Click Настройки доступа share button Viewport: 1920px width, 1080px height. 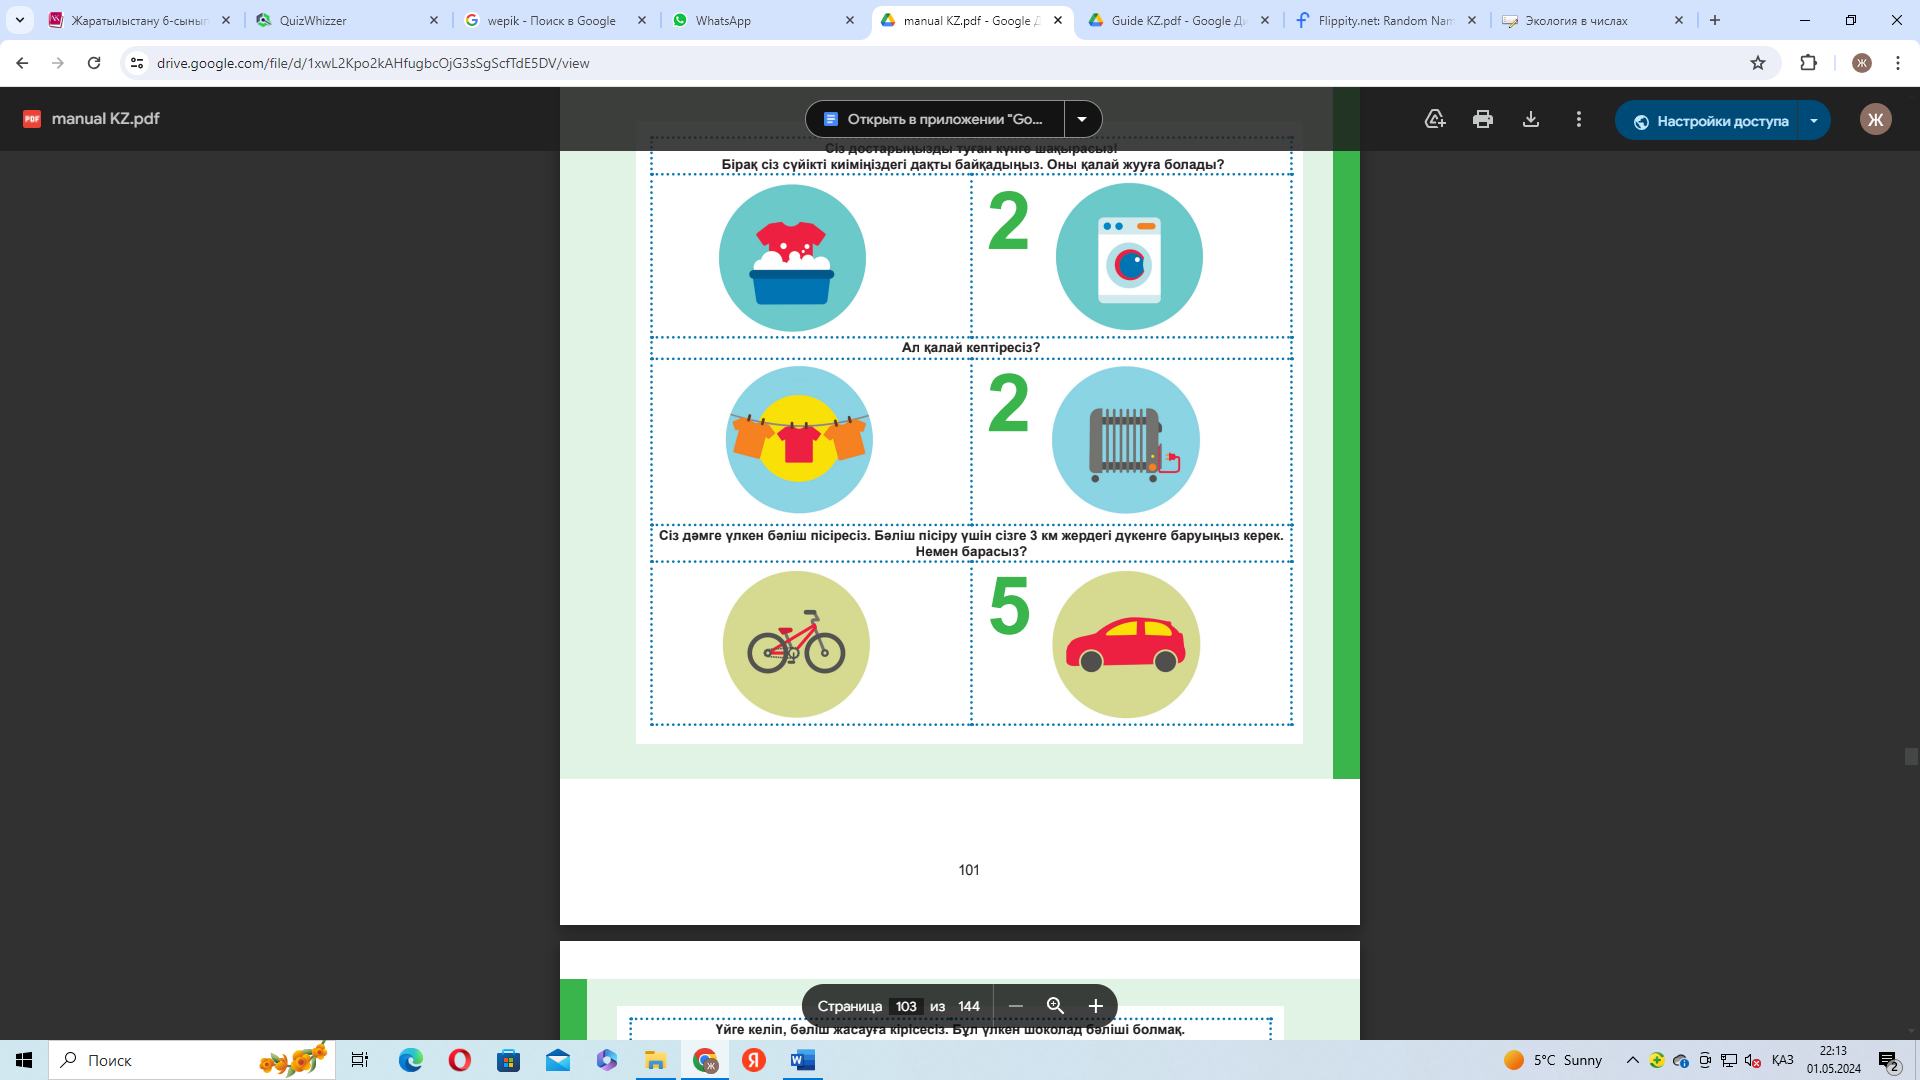click(x=1711, y=121)
